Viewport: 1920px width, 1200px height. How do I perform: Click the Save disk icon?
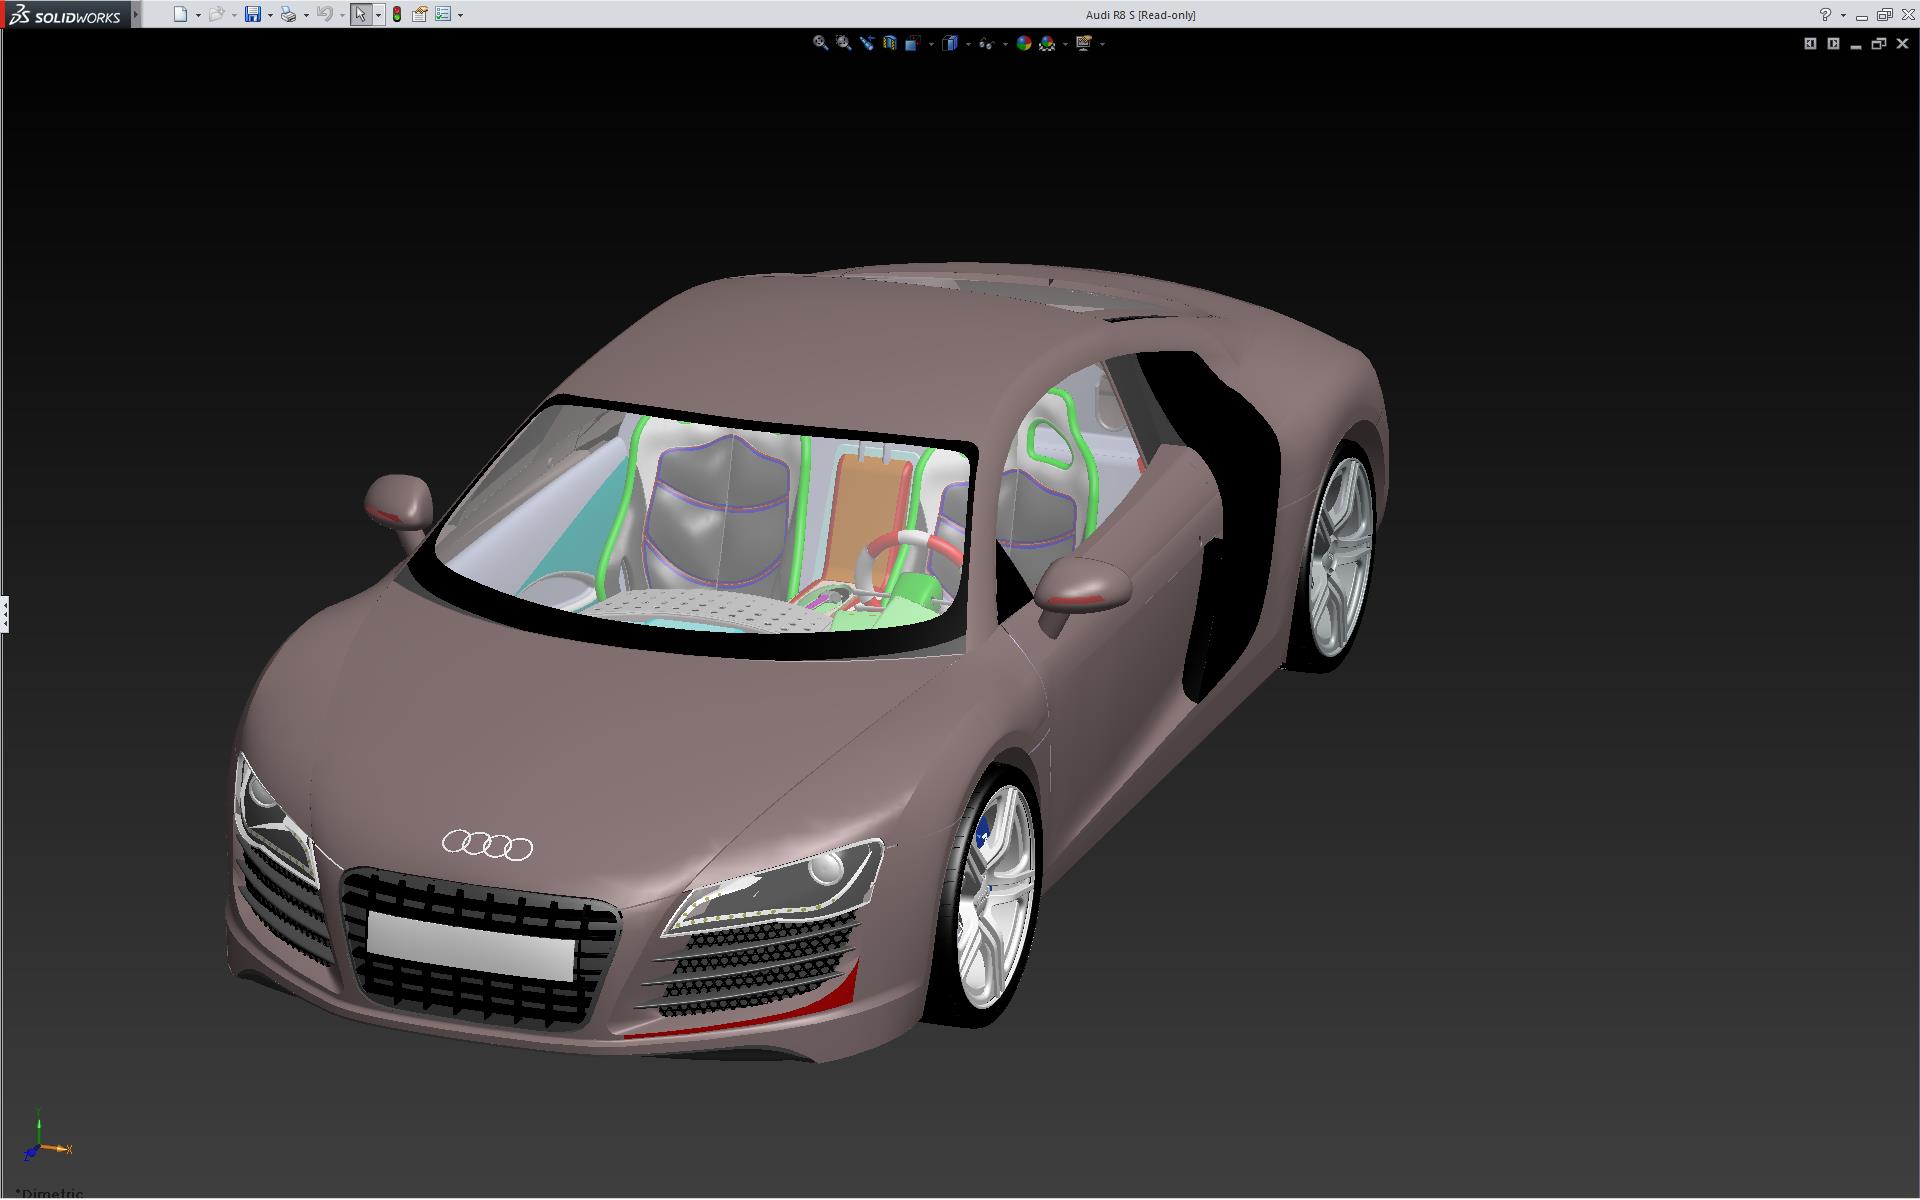253,14
